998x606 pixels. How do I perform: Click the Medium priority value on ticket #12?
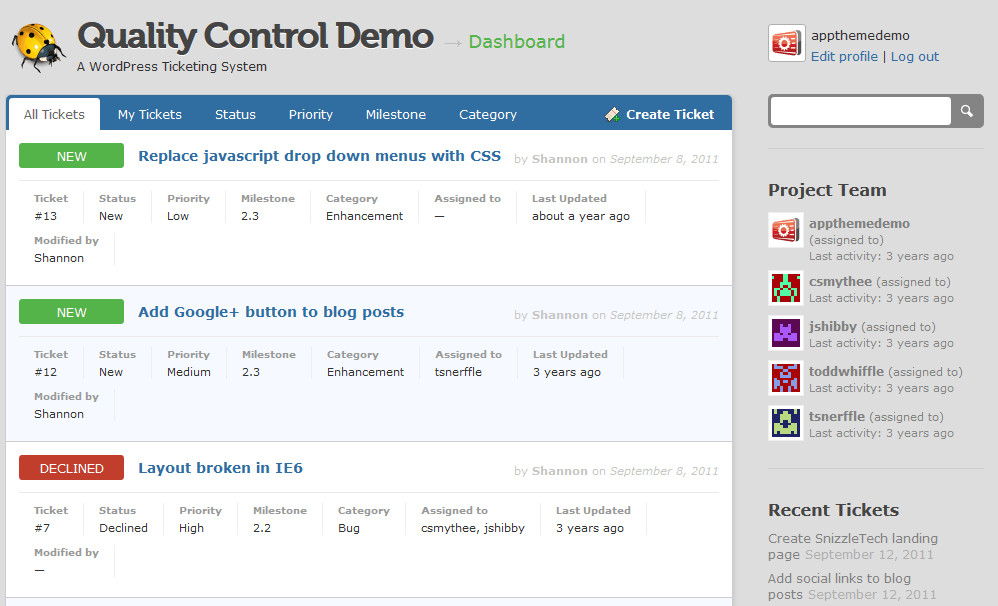188,372
